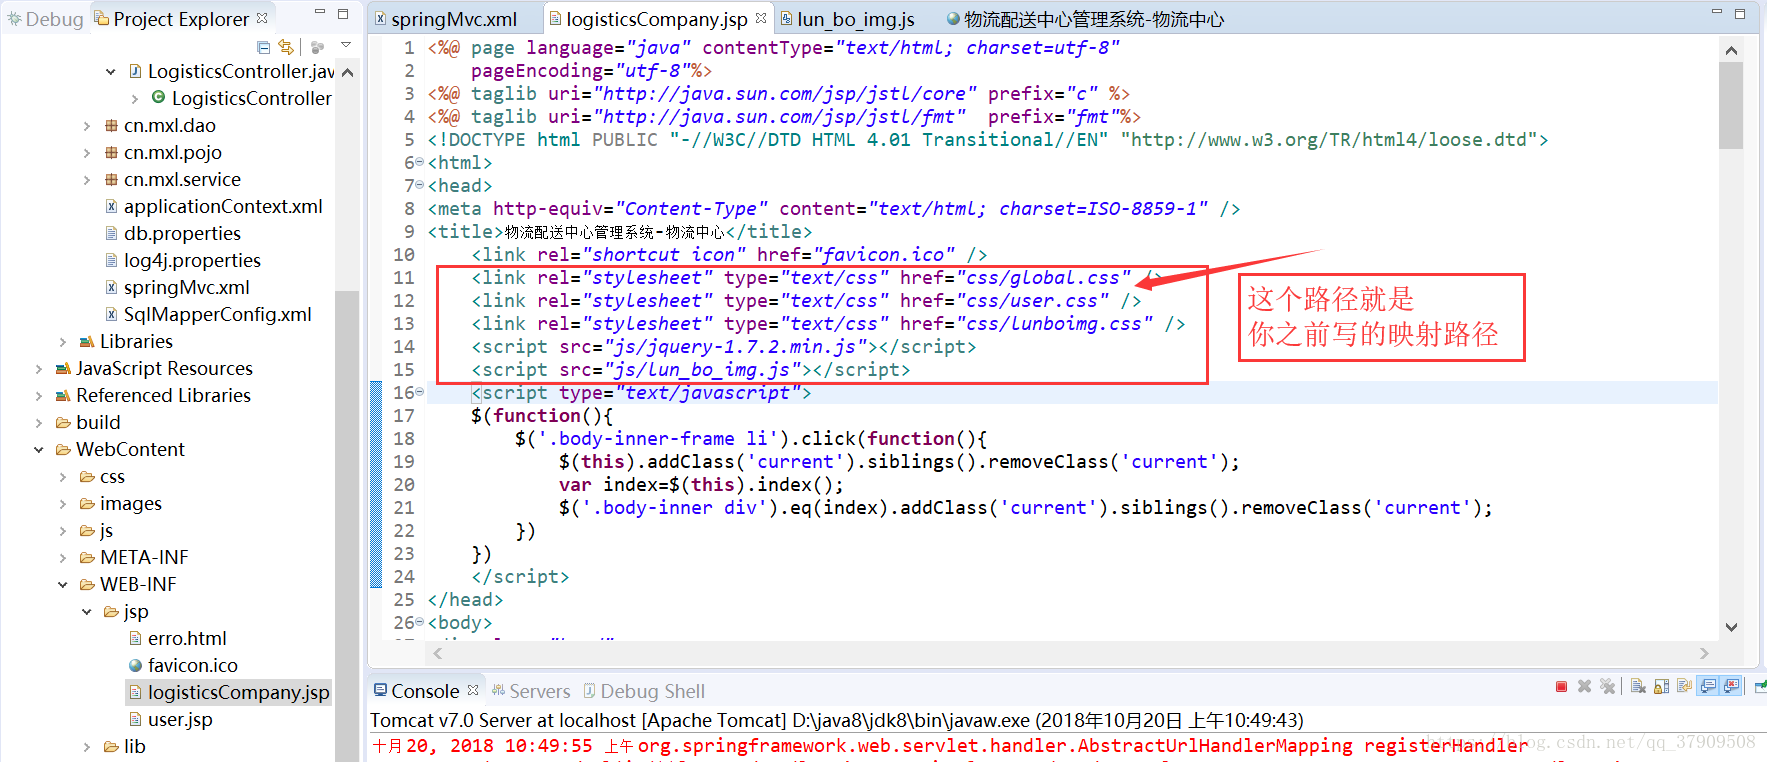The height and width of the screenshot is (762, 1767).
Task: Select log4j.properties file
Action: coord(183,260)
